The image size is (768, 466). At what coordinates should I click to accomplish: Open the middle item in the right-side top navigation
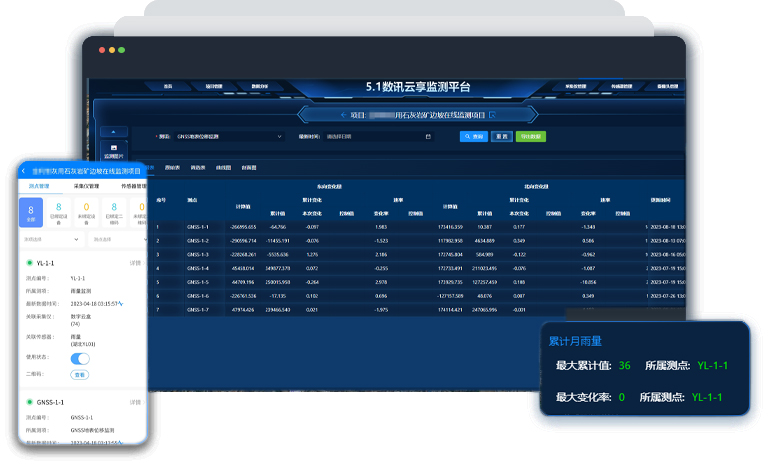click(622, 86)
